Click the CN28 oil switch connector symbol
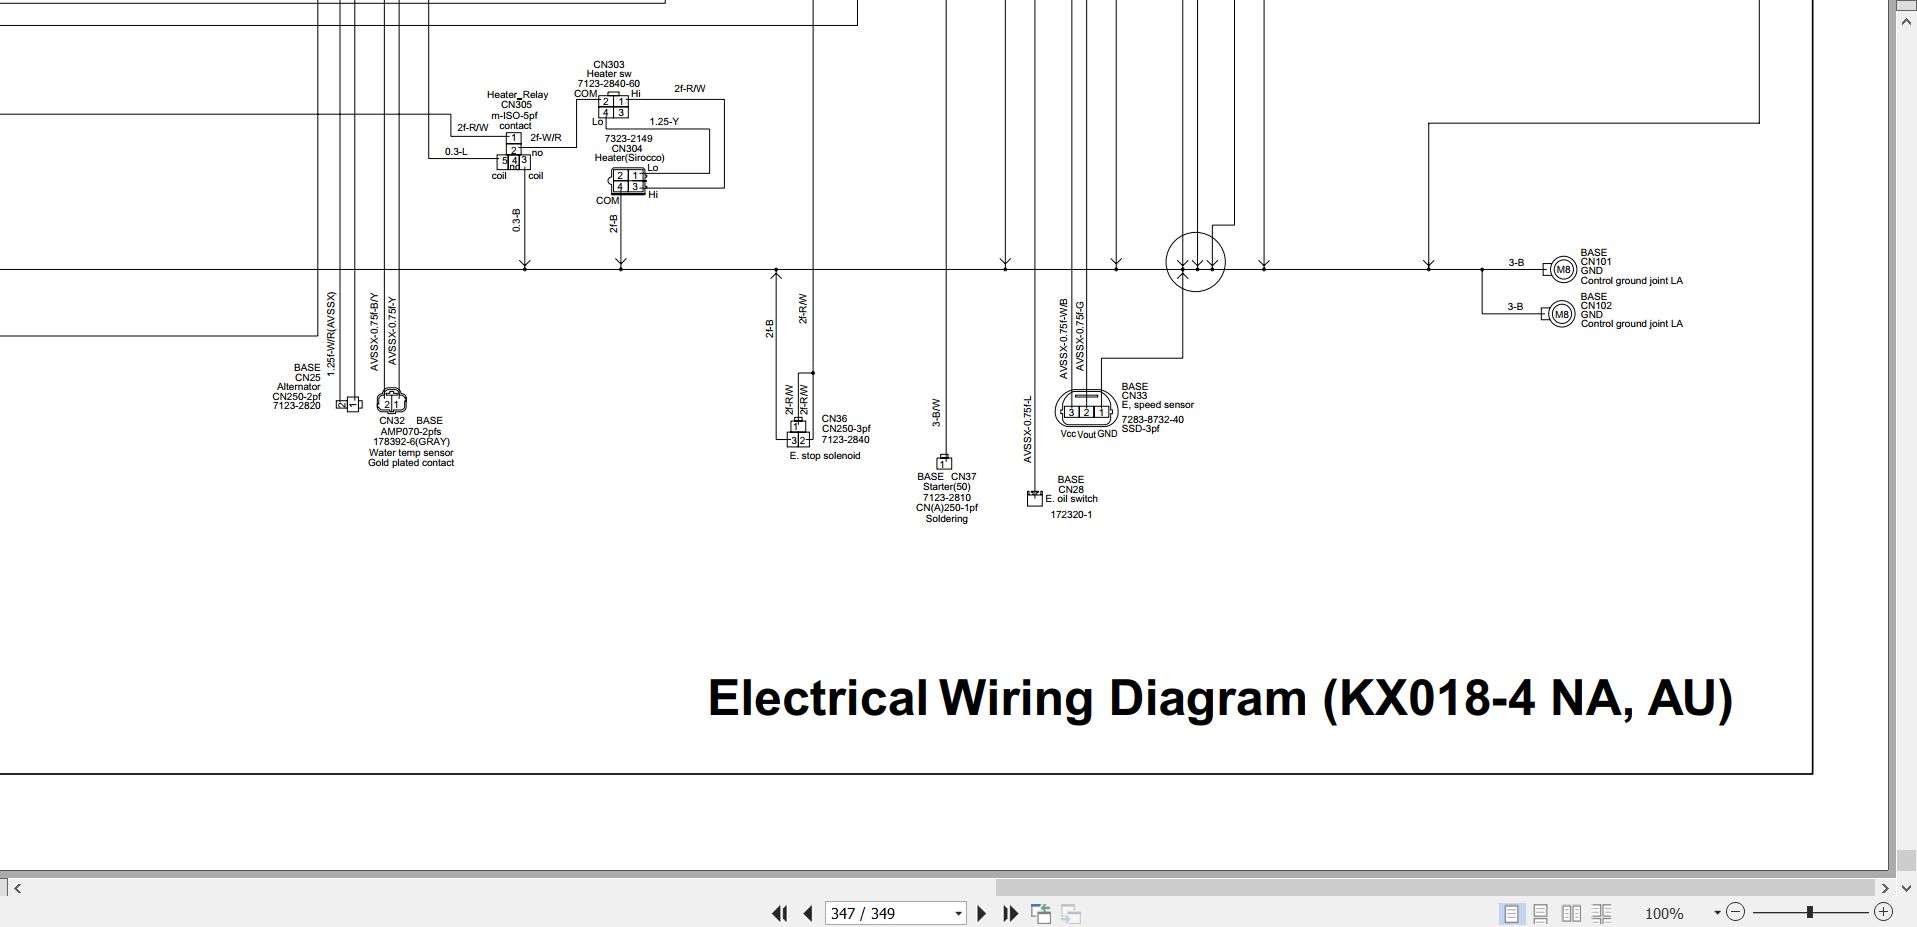The height and width of the screenshot is (927, 1917). click(1034, 497)
